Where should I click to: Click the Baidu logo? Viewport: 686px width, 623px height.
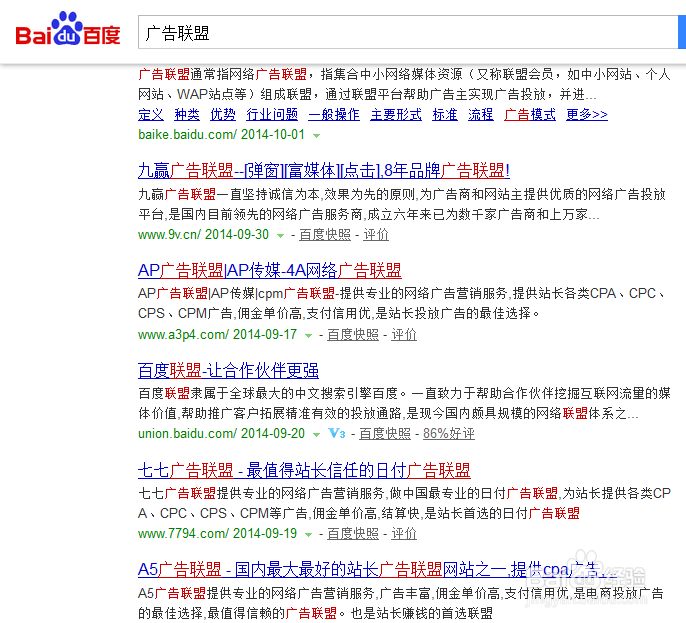(x=68, y=29)
